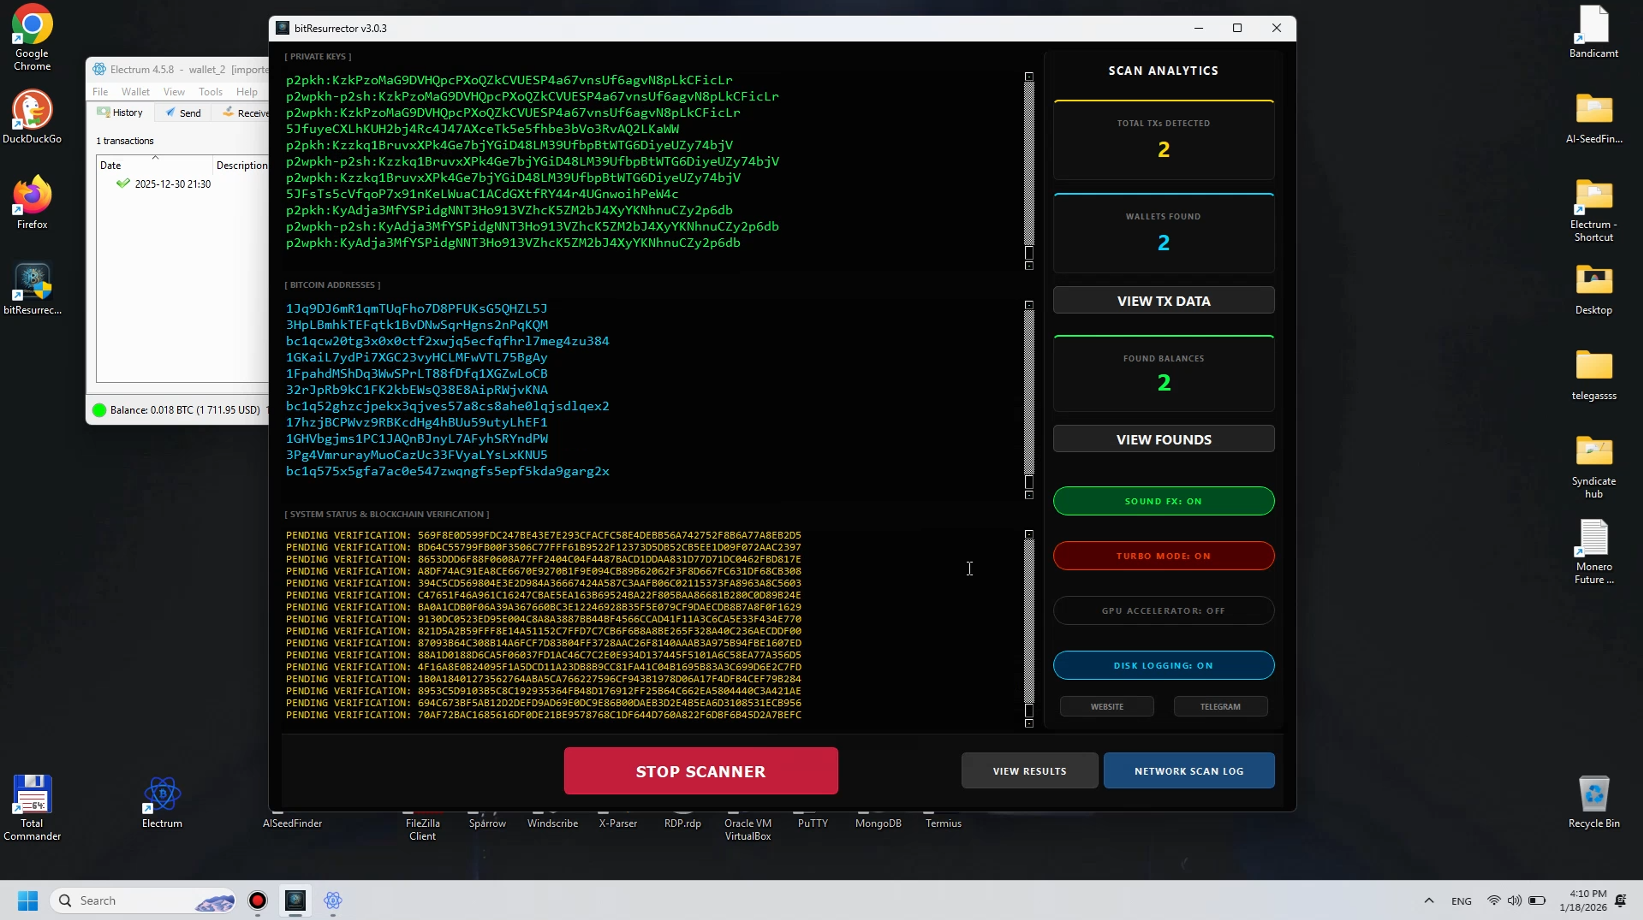This screenshot has width=1643, height=920.
Task: Select the Receive tab in Electrum
Action: (x=243, y=112)
